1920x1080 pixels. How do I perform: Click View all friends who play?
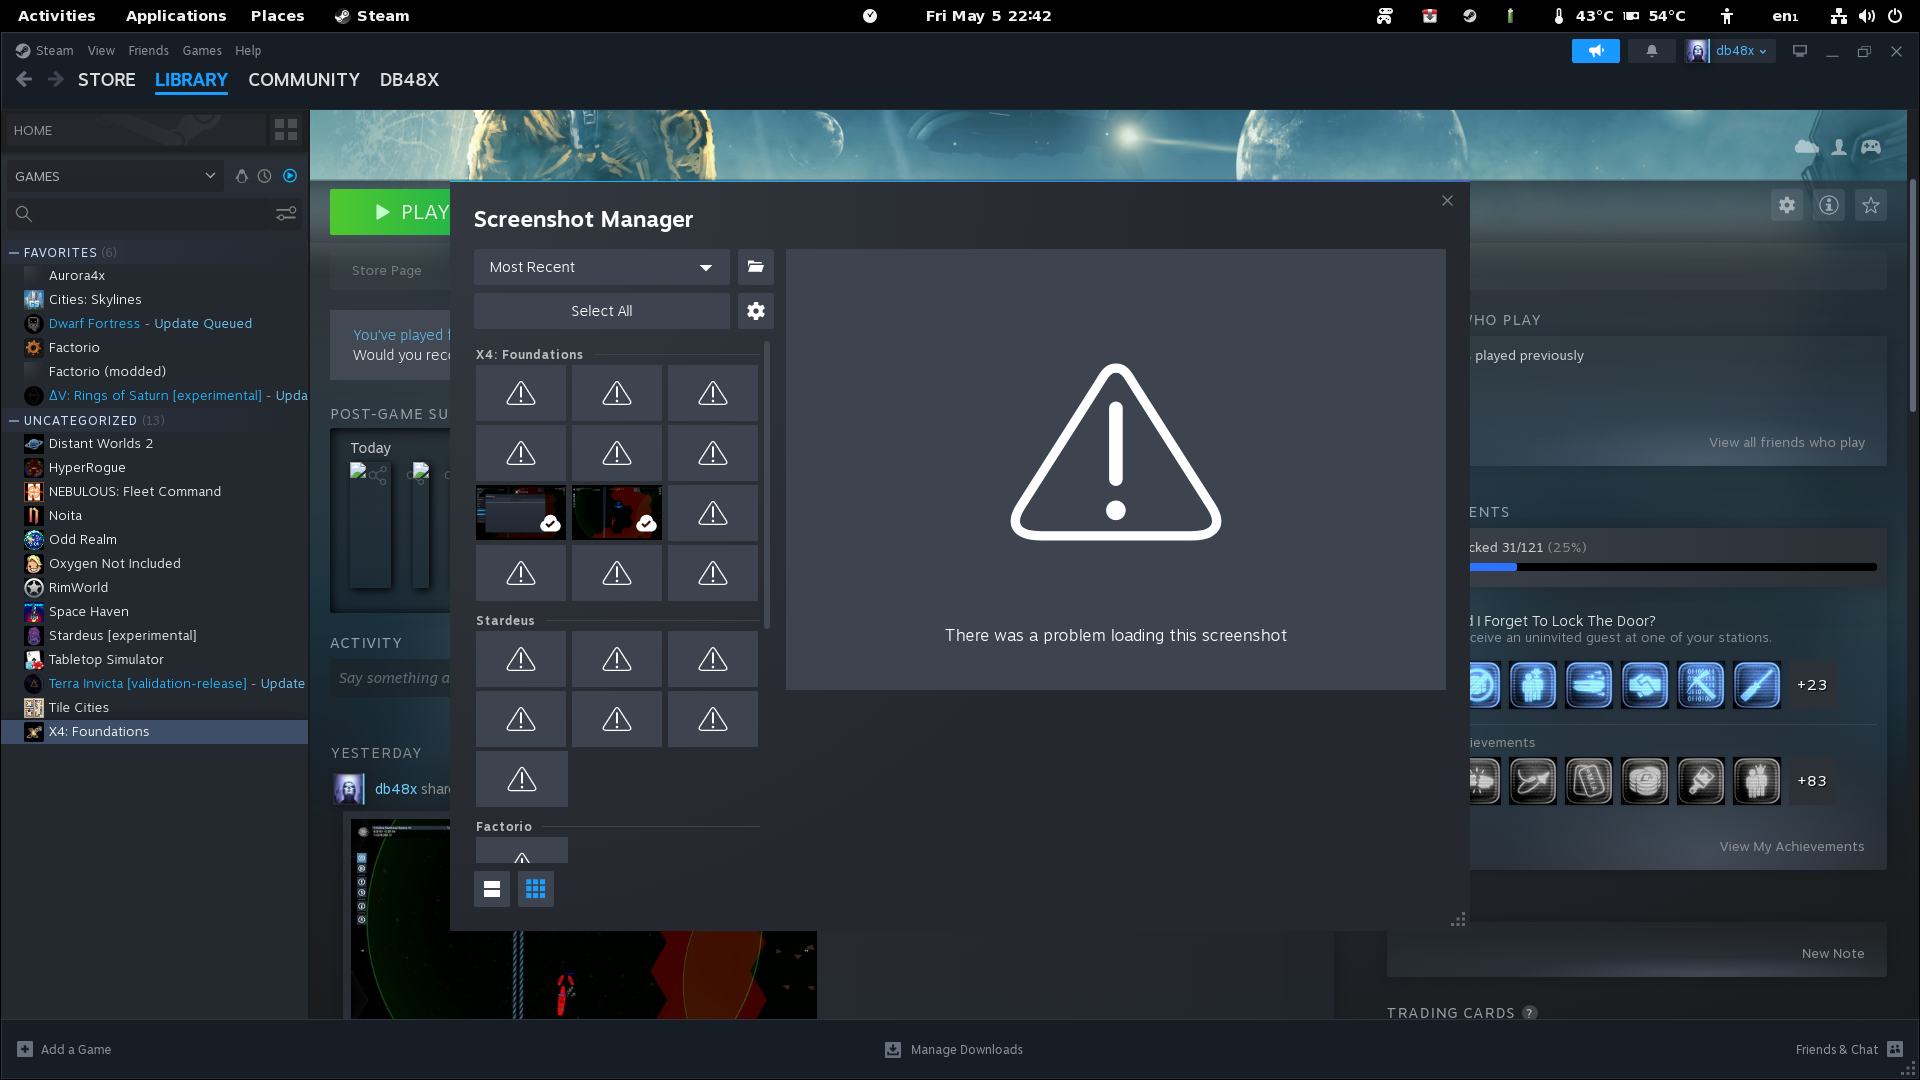click(1787, 443)
